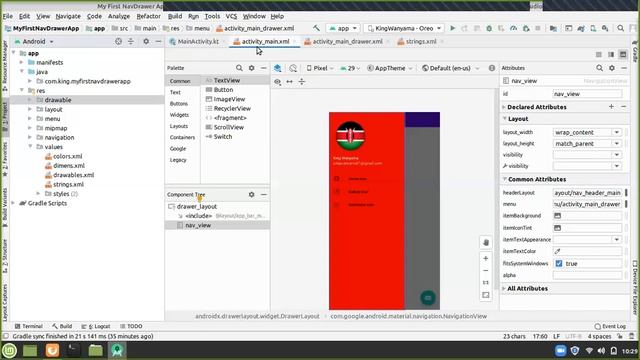Open TODO tool window
The height and width of the screenshot is (360, 640).
tap(131, 326)
